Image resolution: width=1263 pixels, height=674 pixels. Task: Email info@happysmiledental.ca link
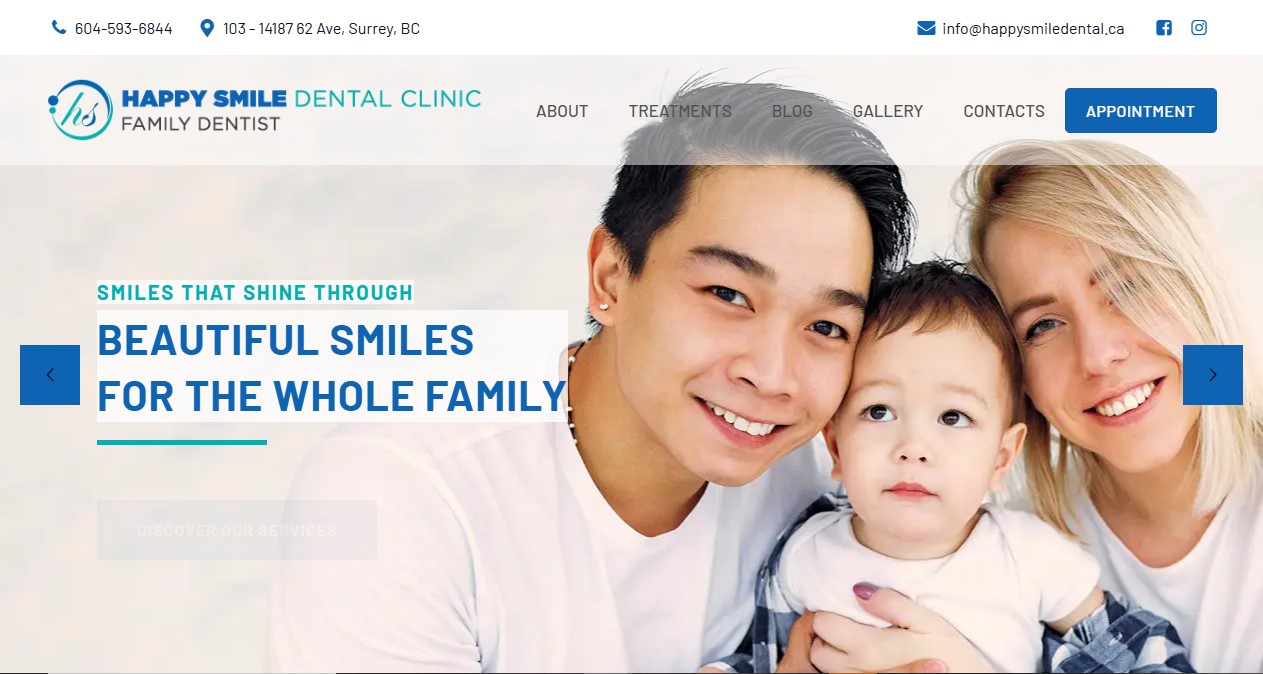[x=1033, y=29]
